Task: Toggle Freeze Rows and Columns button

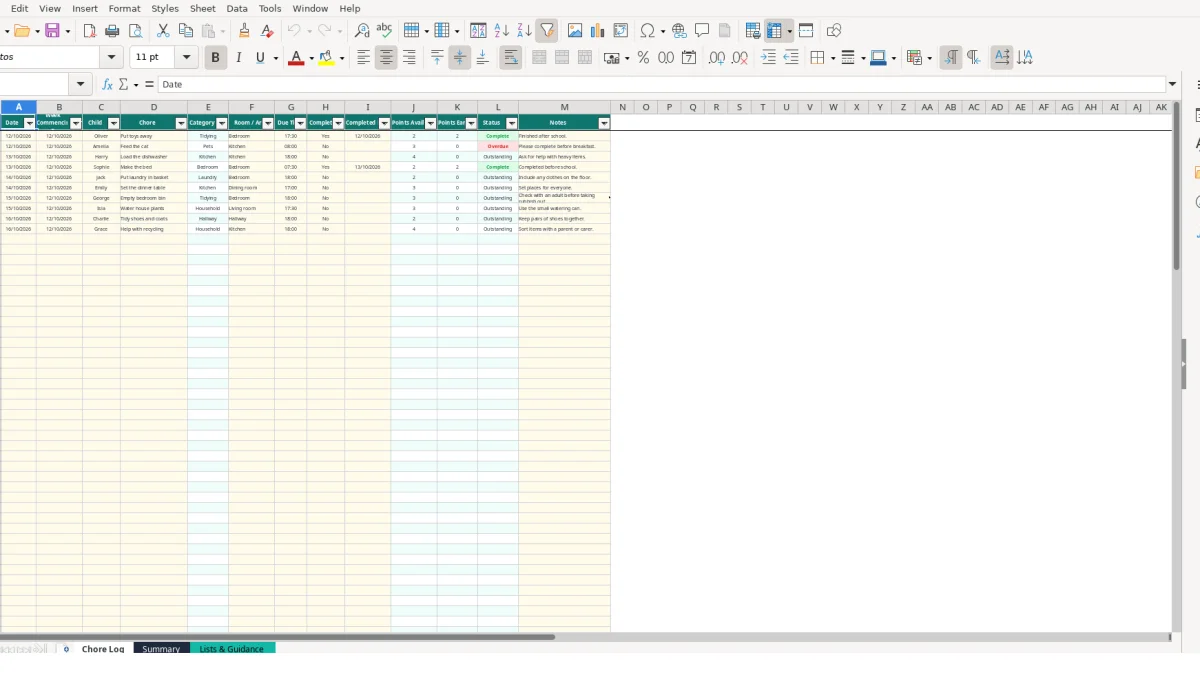Action: [775, 31]
